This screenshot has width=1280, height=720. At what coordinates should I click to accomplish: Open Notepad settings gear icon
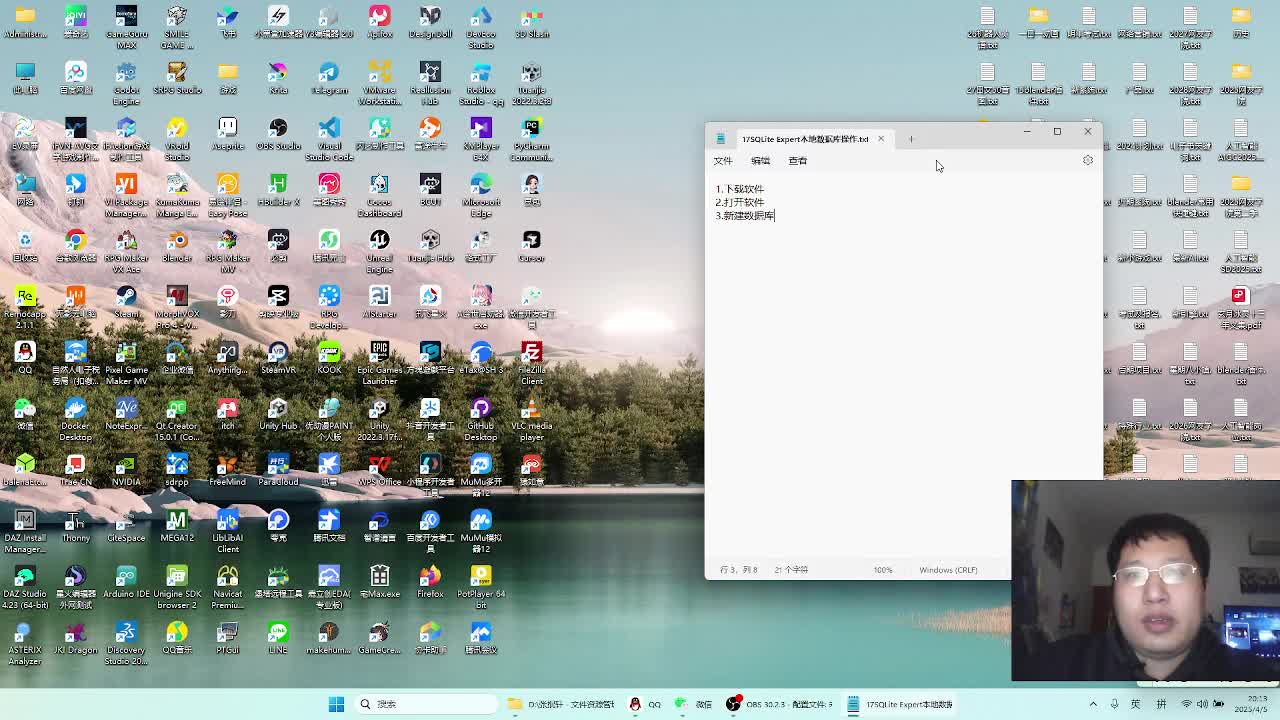tap(1087, 161)
